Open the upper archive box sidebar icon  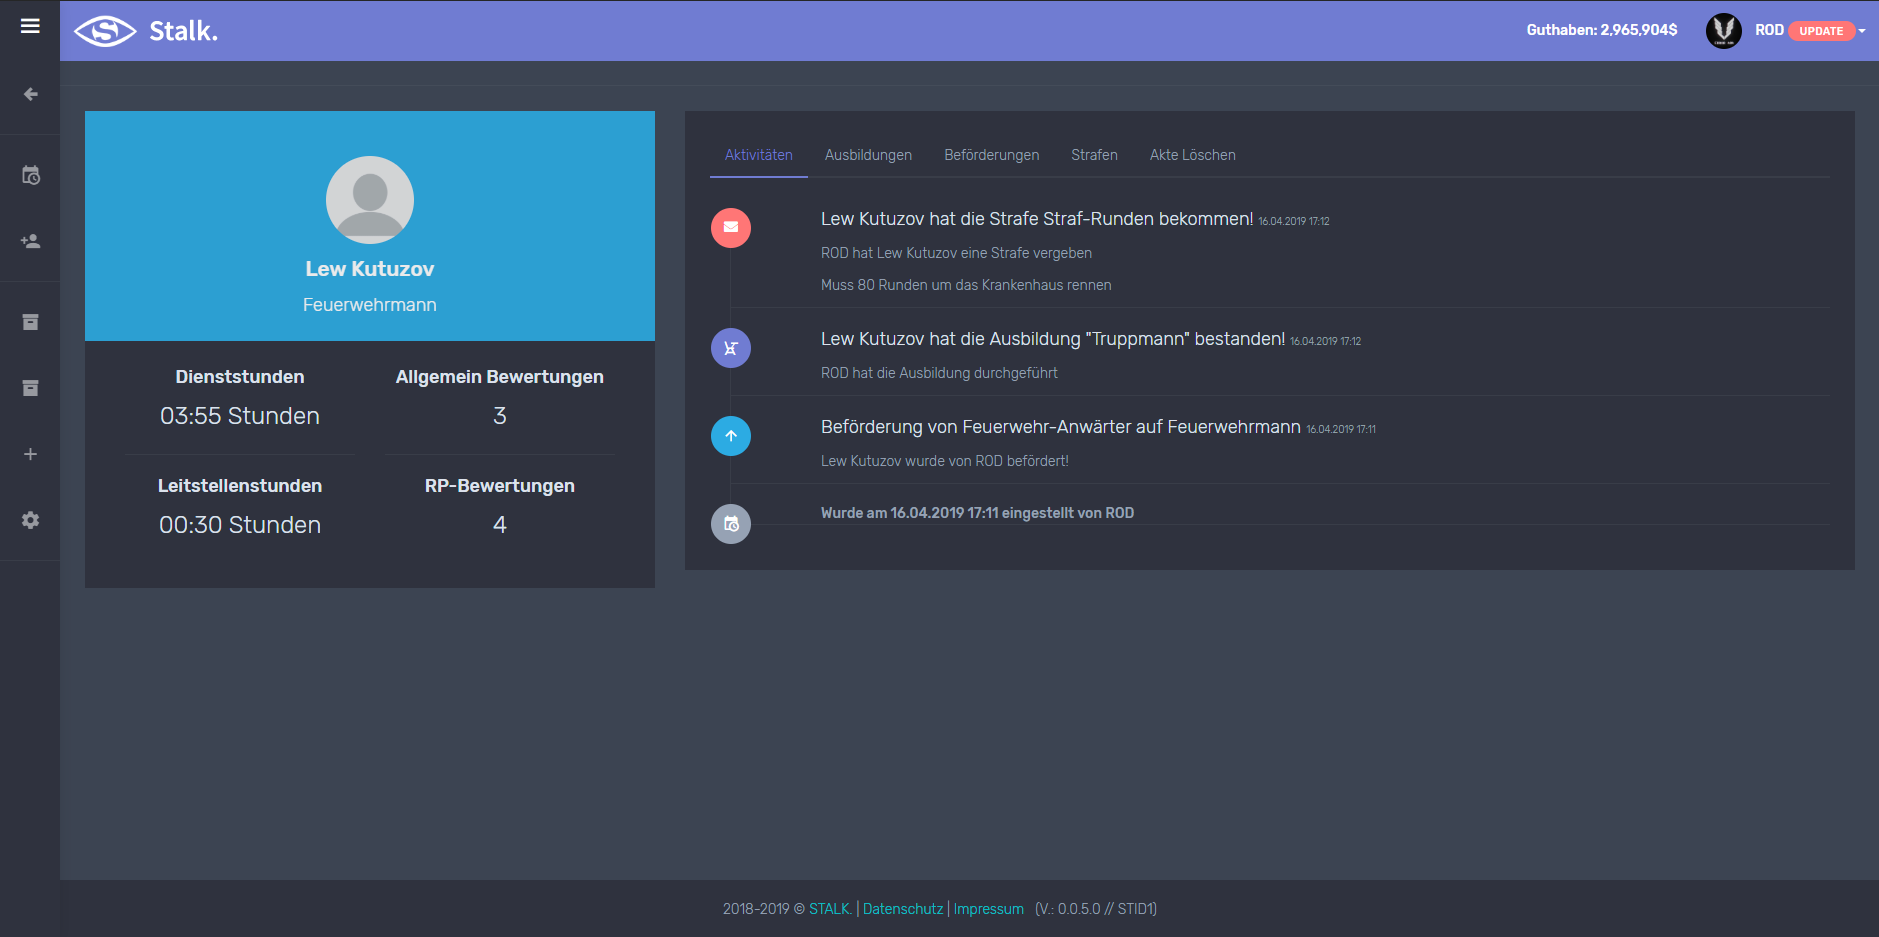point(30,322)
